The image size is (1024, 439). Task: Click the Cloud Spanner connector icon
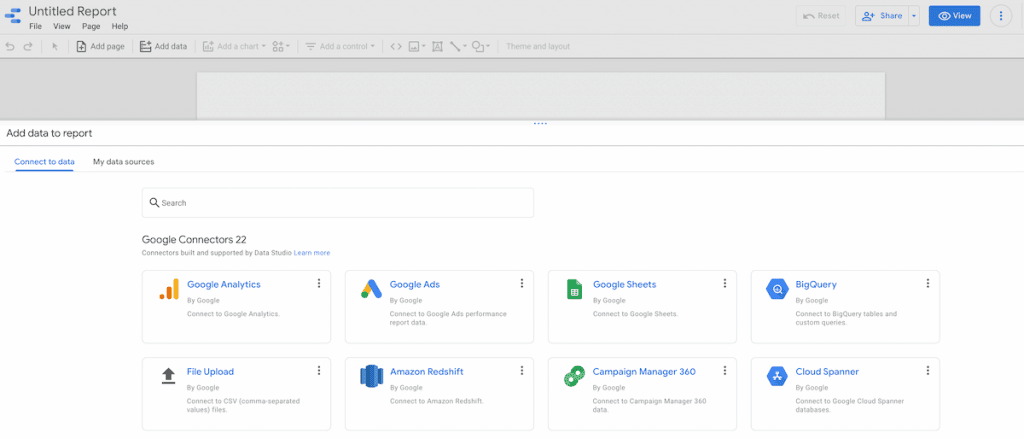point(777,376)
